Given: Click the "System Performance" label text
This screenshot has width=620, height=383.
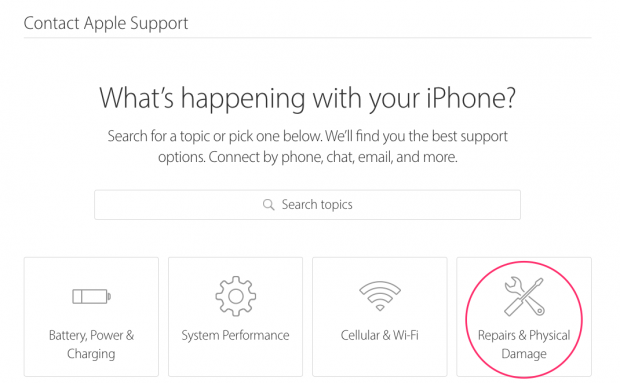Looking at the screenshot, I should tap(235, 335).
